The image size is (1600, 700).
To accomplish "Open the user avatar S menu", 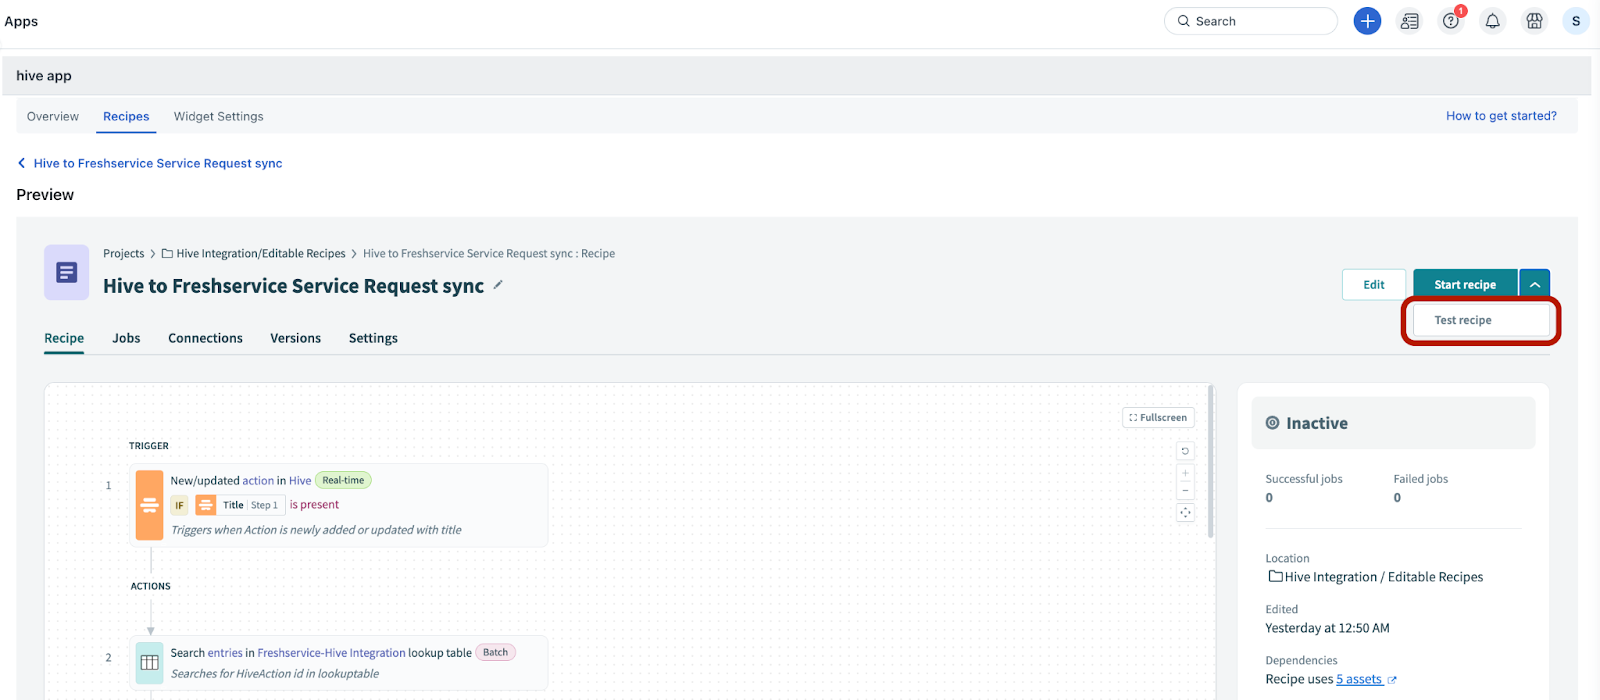I will pyautogui.click(x=1576, y=21).
